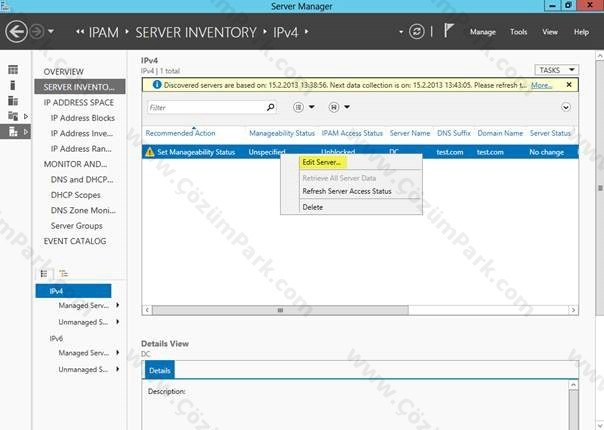Viewport: 604px width, 430px height.
Task: Open EVENT CATALOG
Action: click(x=75, y=241)
